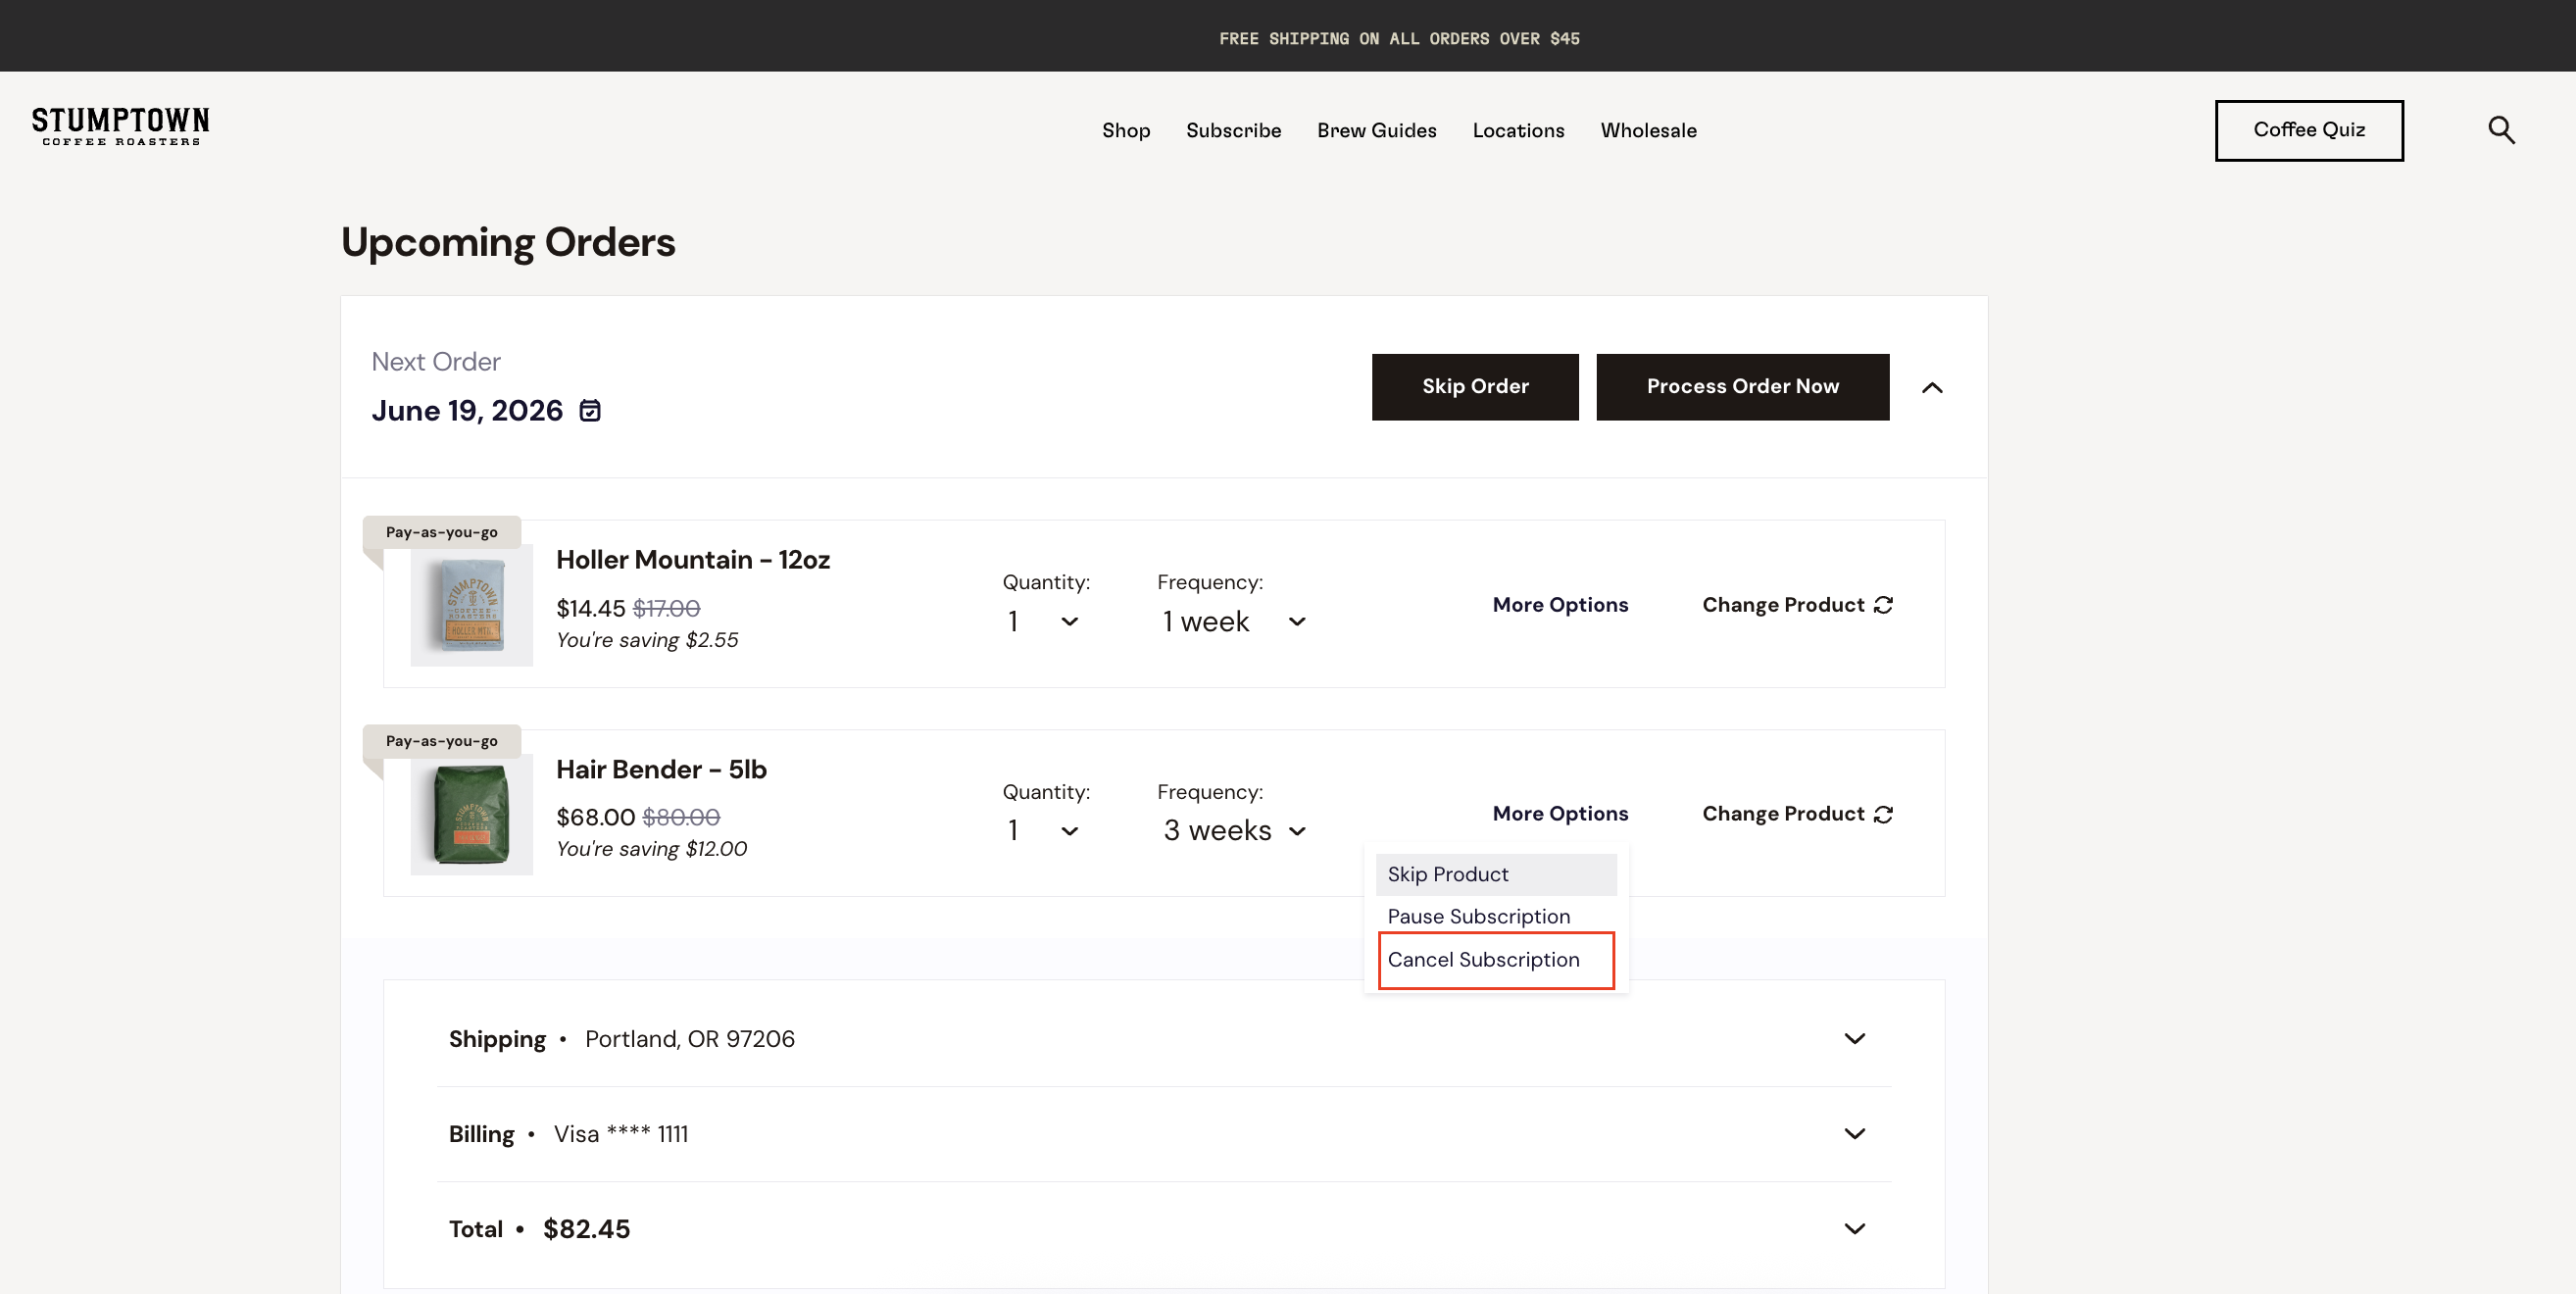The width and height of the screenshot is (2576, 1294).
Task: Click the Hair Bender – 5lb title
Action: [661, 770]
